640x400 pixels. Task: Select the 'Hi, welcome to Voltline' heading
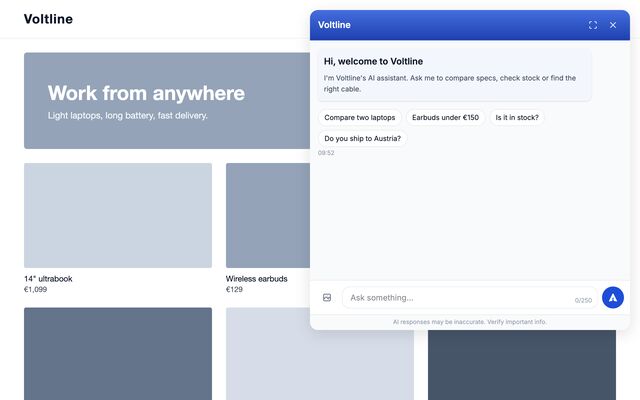(373, 62)
